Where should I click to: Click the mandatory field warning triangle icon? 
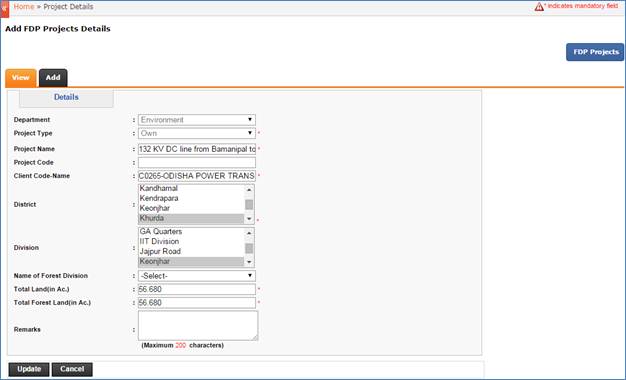click(x=539, y=6)
